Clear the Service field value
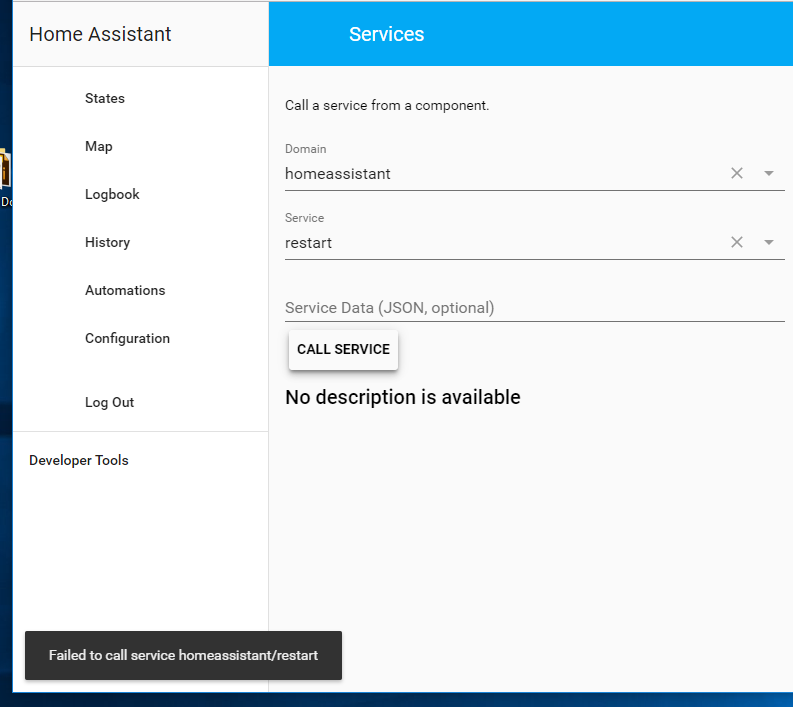Viewport: 793px width, 707px height. [x=737, y=243]
